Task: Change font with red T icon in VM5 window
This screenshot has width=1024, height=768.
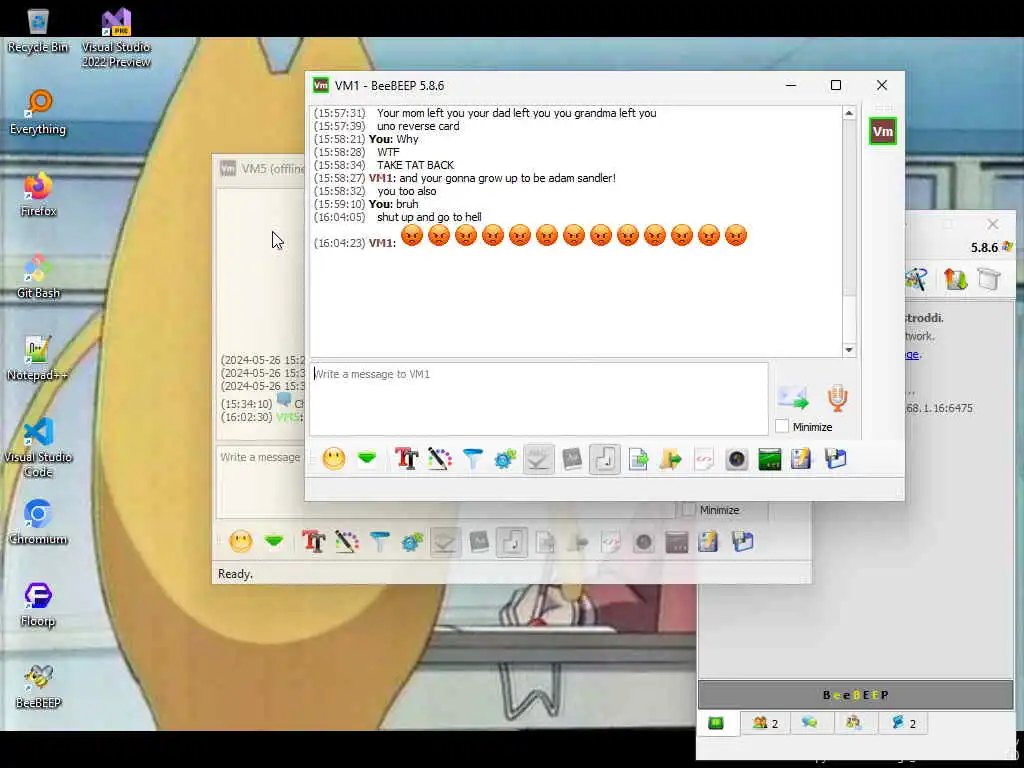Action: [313, 541]
